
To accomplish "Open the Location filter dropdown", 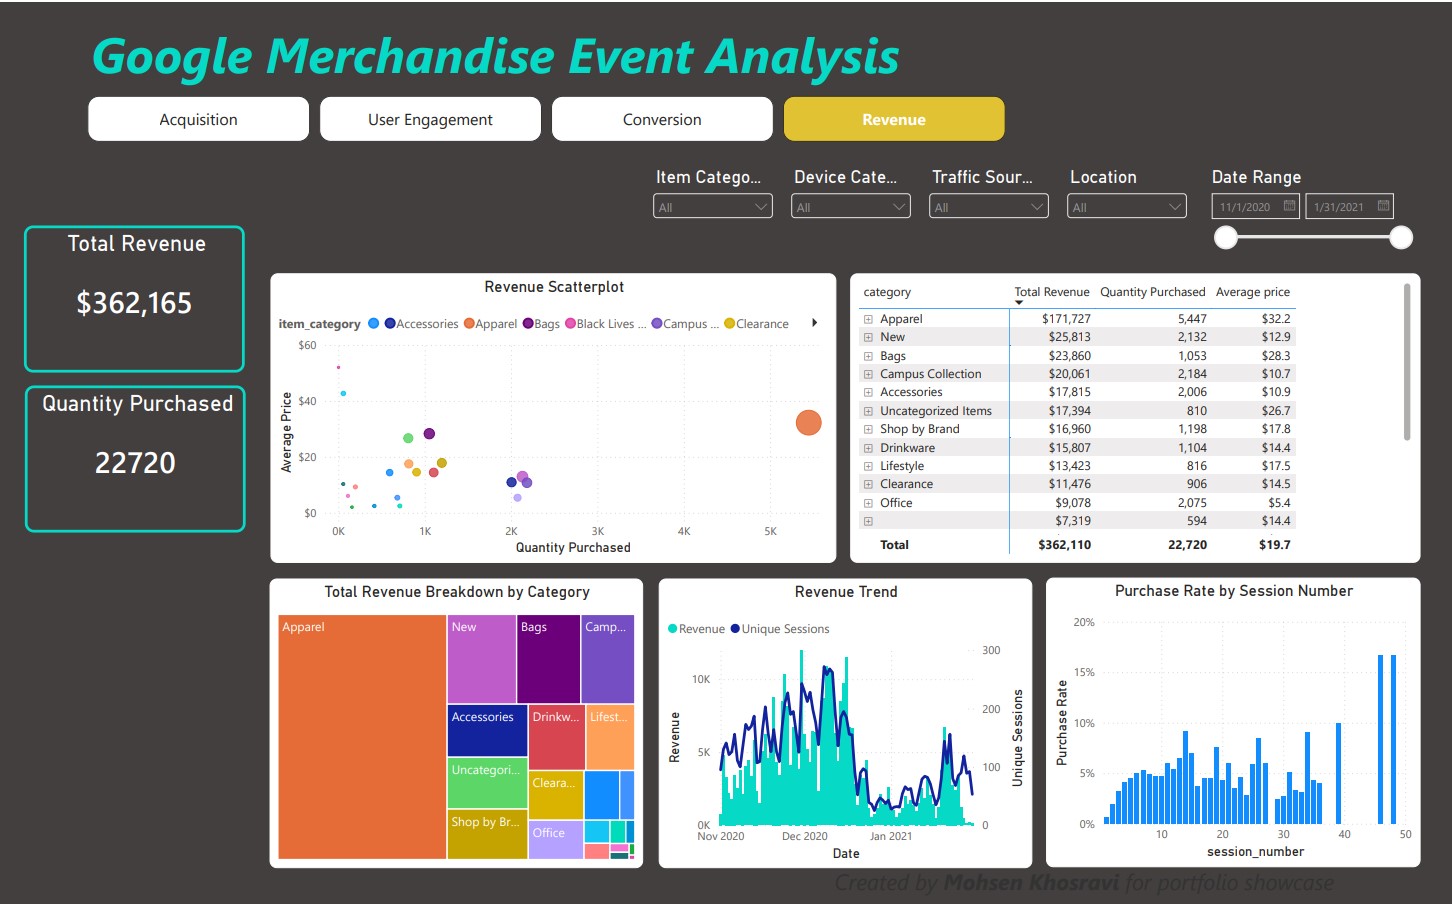I will [1127, 207].
